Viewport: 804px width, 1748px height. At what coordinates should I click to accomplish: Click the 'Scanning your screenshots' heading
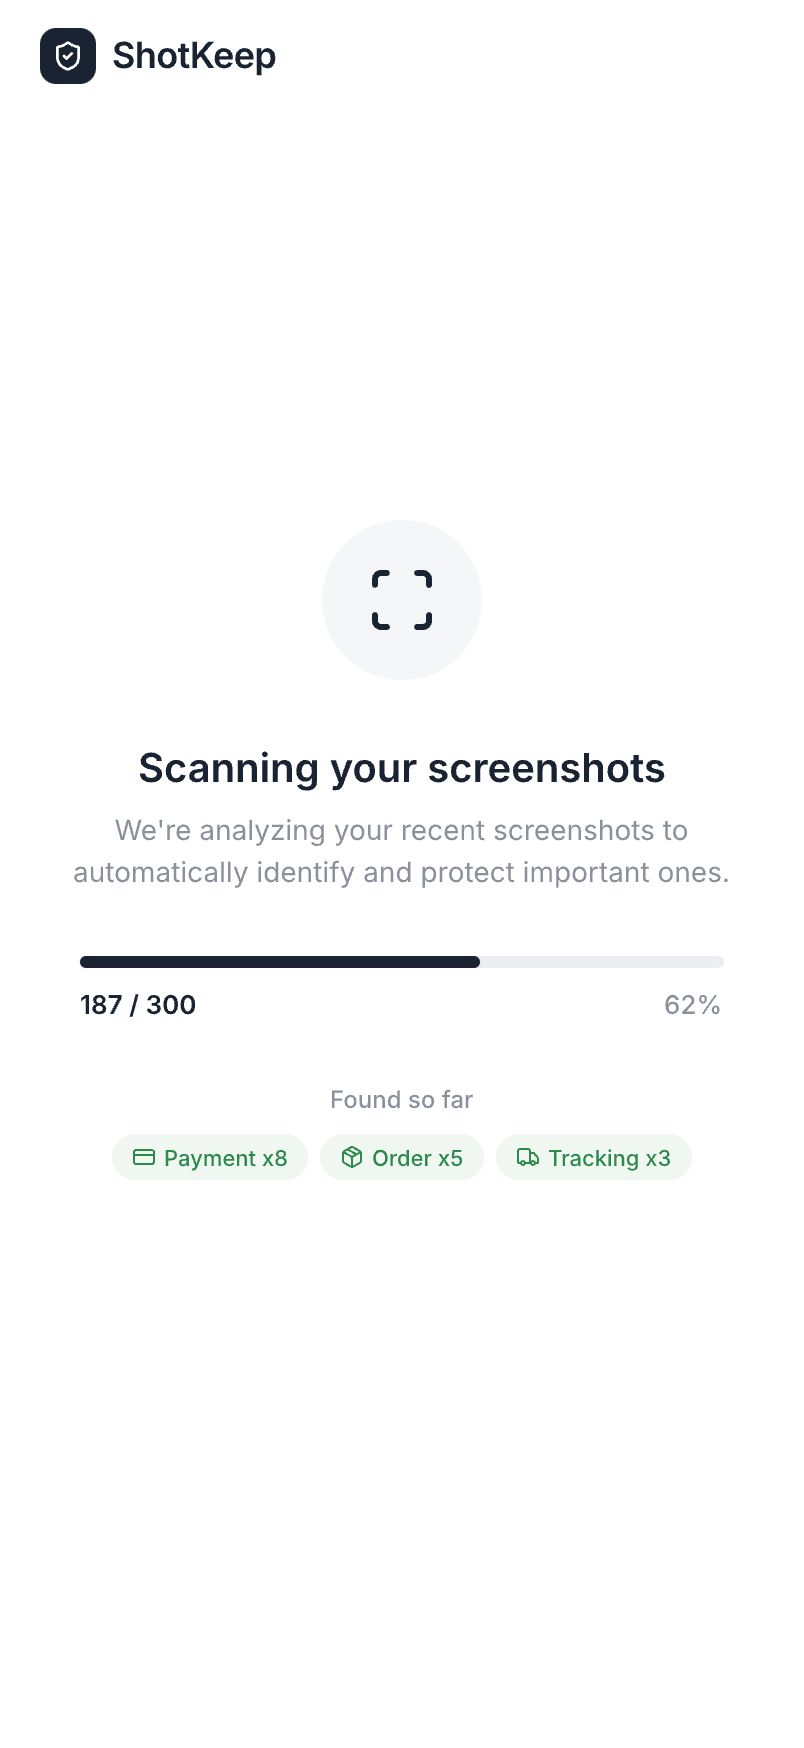(402, 768)
